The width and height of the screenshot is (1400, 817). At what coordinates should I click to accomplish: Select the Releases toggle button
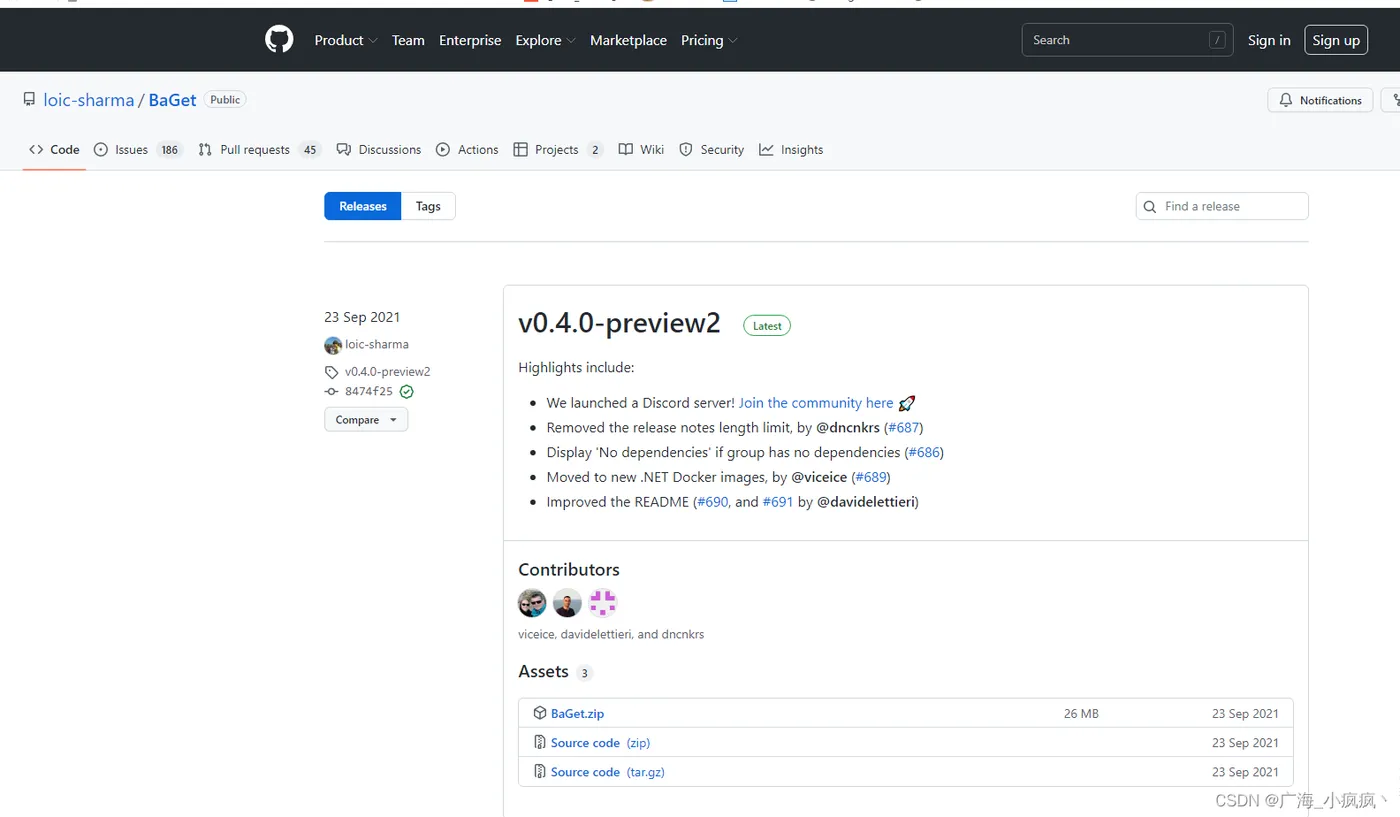click(x=362, y=206)
